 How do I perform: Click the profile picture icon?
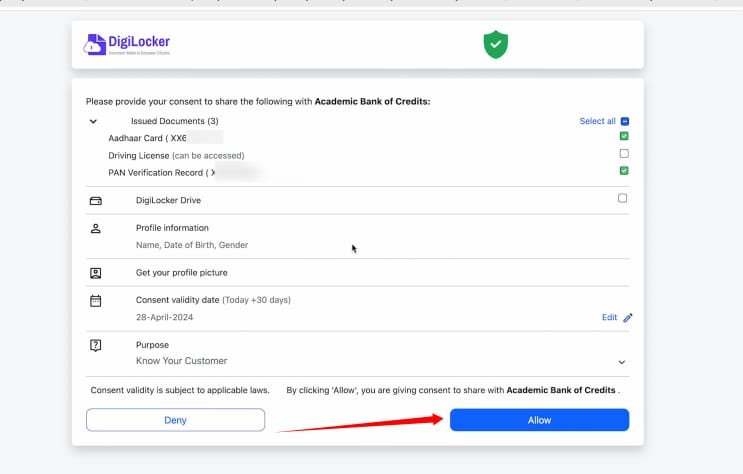click(x=96, y=272)
